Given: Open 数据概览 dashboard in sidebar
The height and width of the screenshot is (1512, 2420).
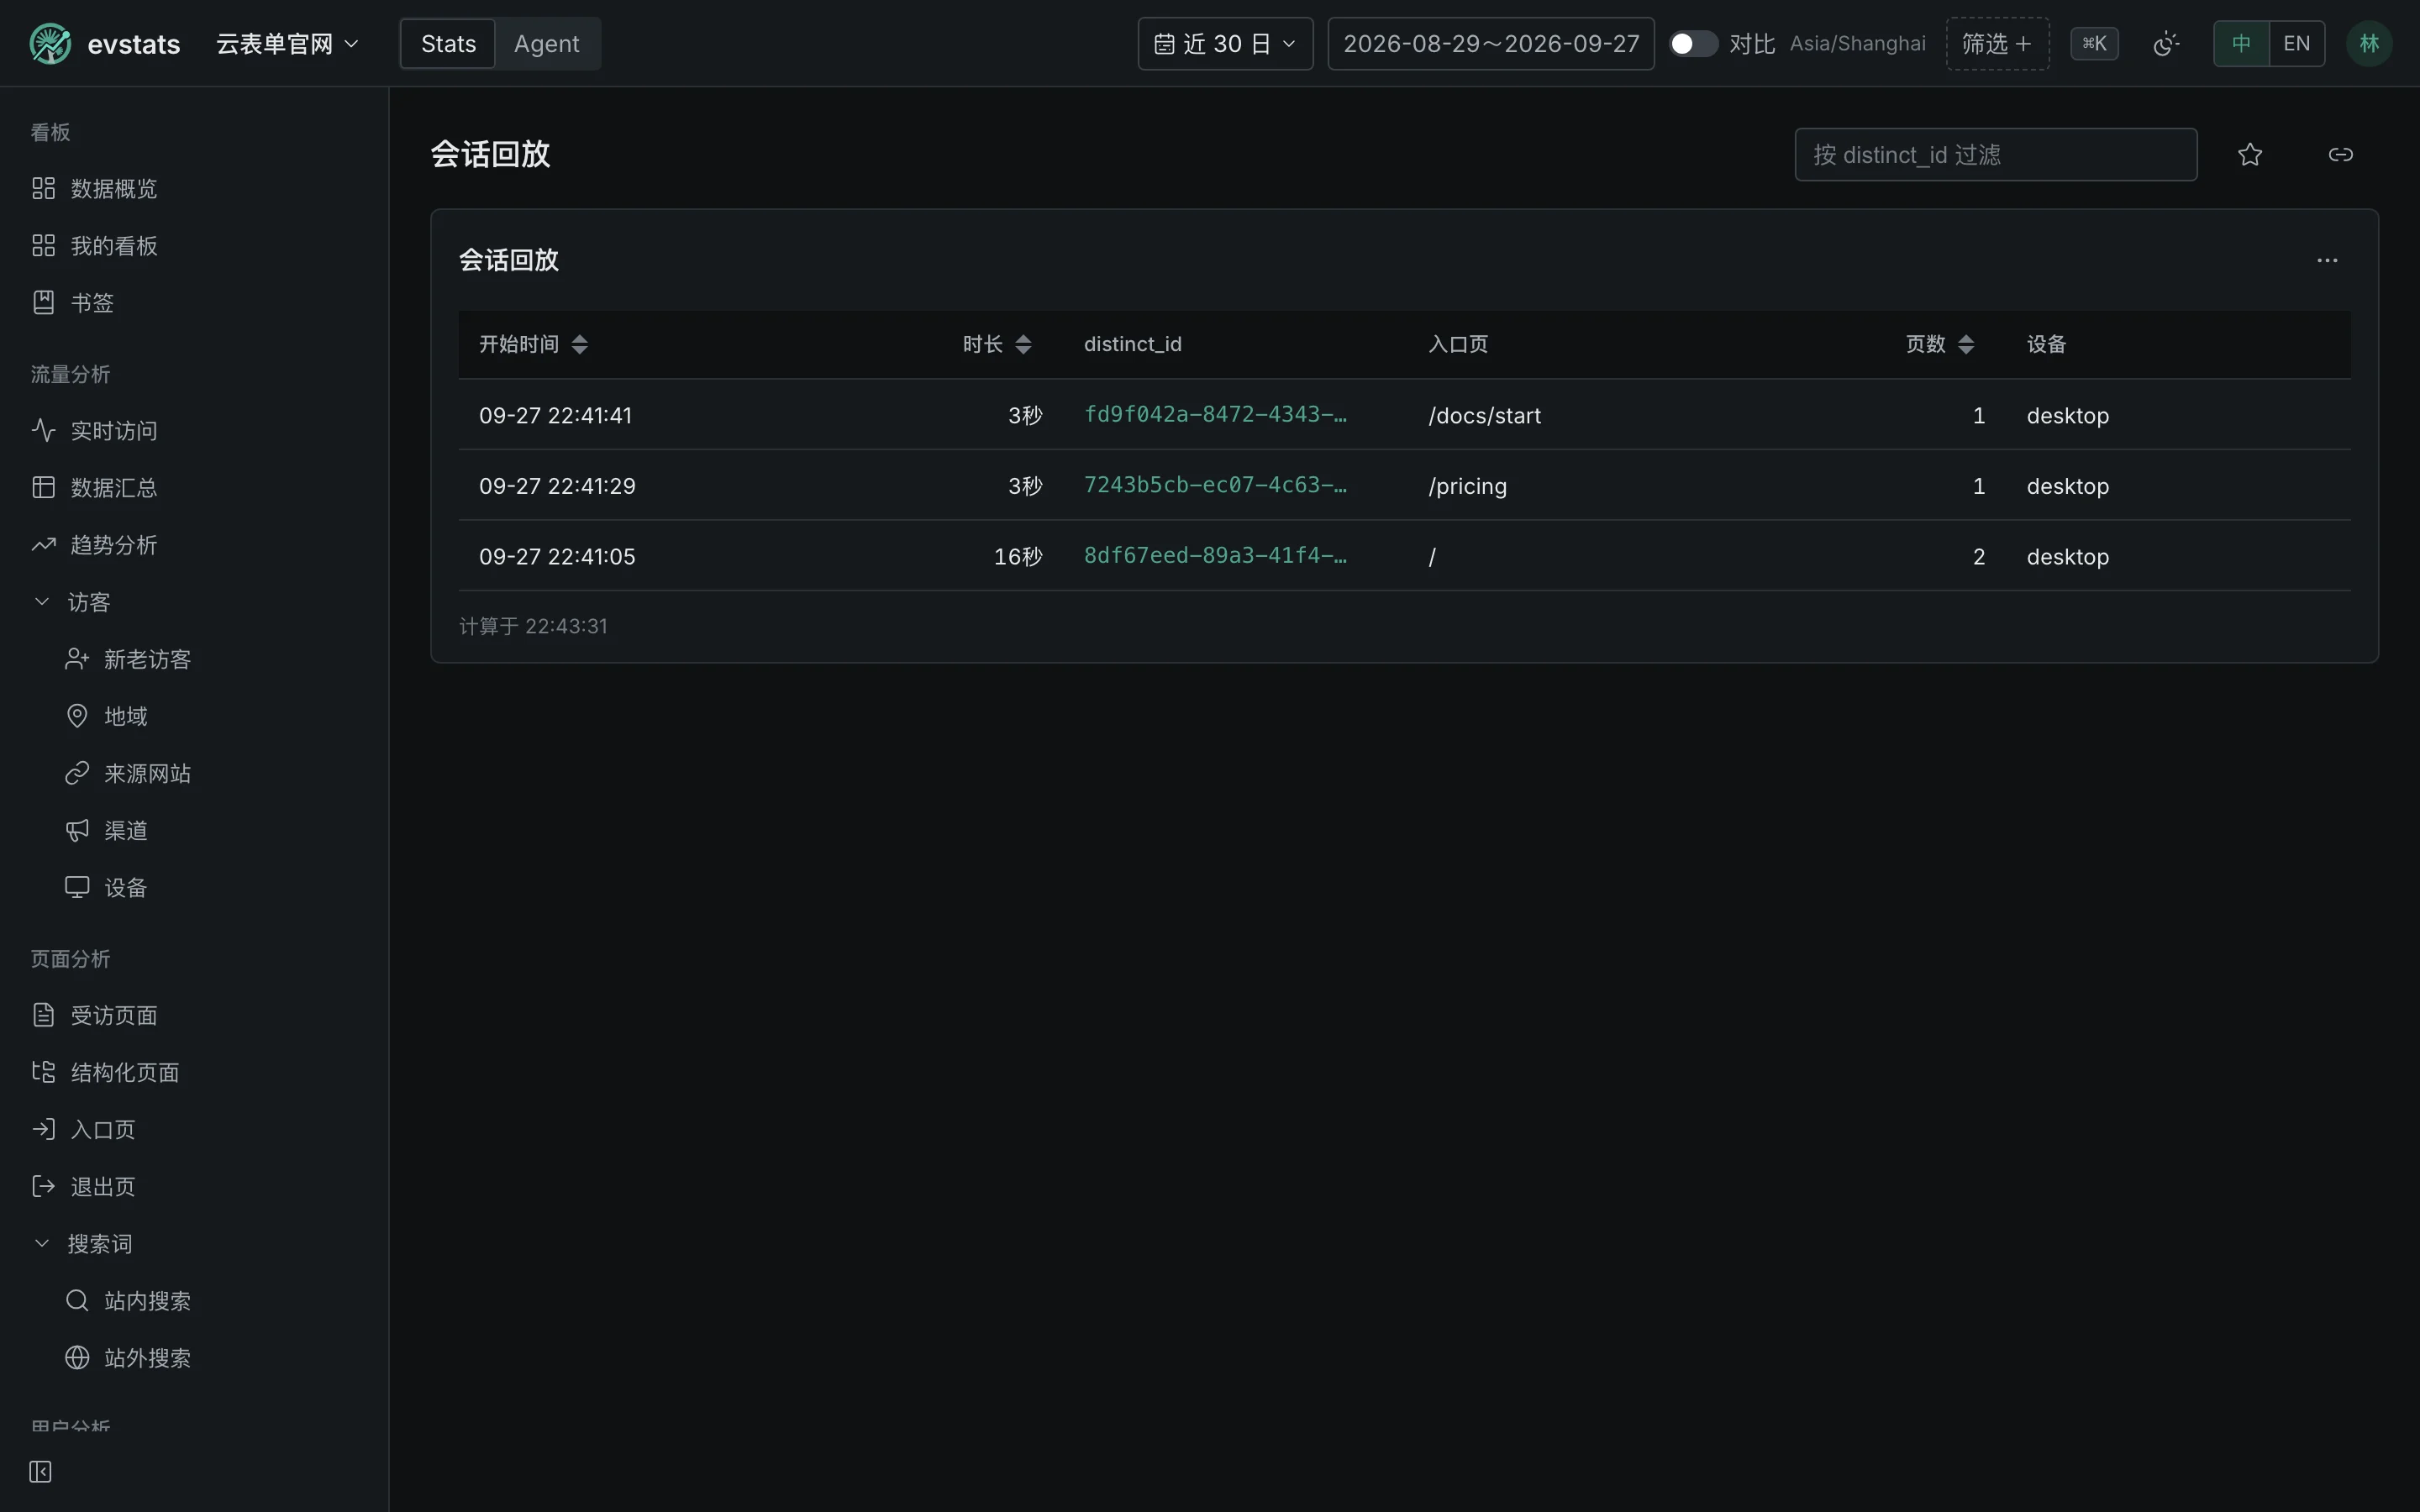Looking at the screenshot, I should [194, 189].
